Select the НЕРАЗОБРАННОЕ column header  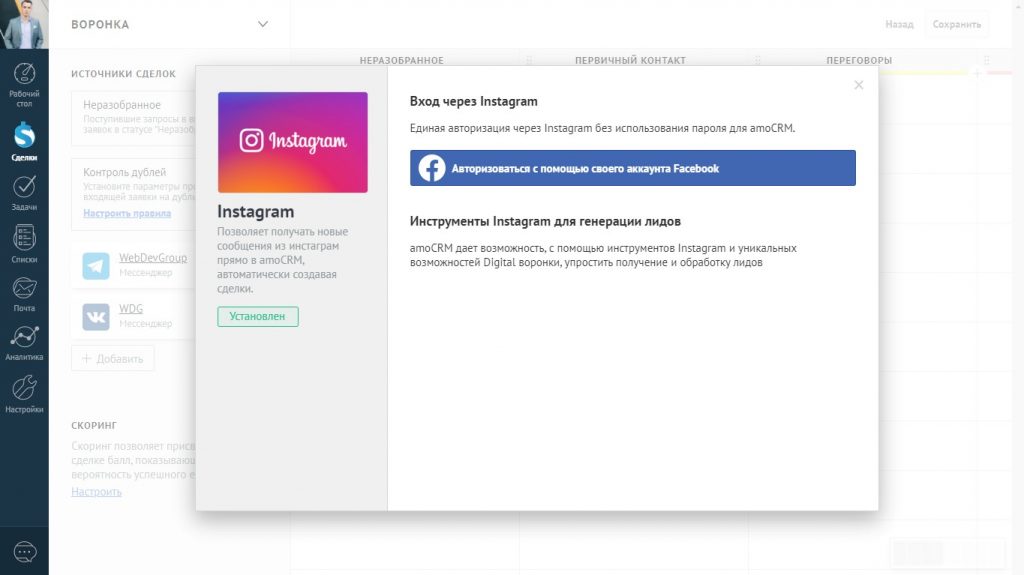point(402,60)
